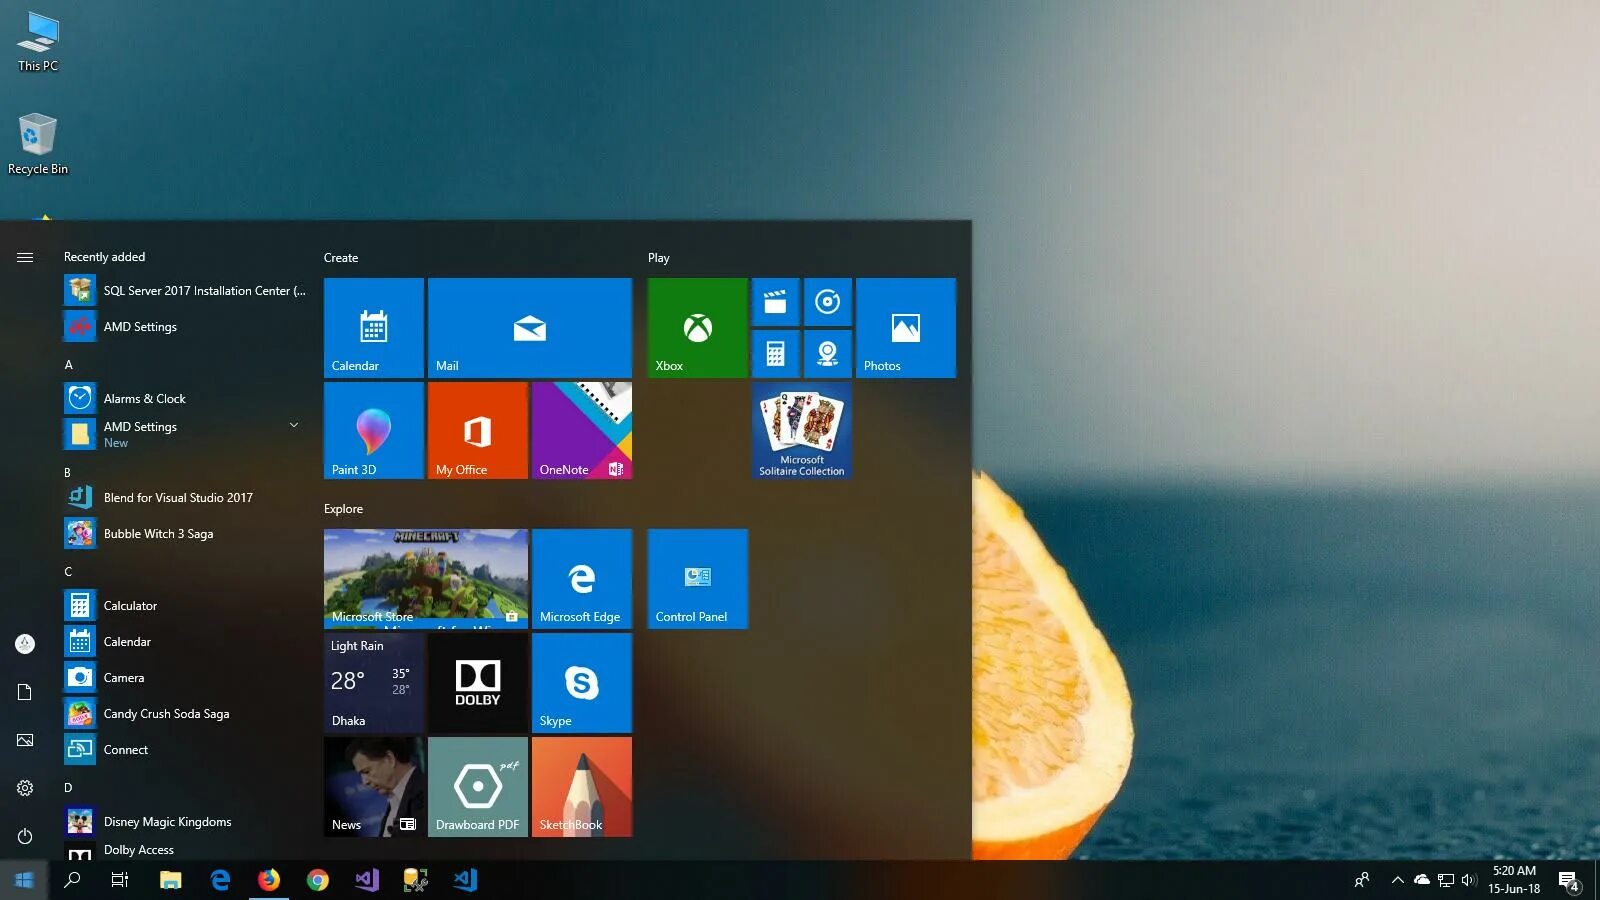The height and width of the screenshot is (900, 1600).
Task: Open Calculator from the app list
Action: coord(186,606)
